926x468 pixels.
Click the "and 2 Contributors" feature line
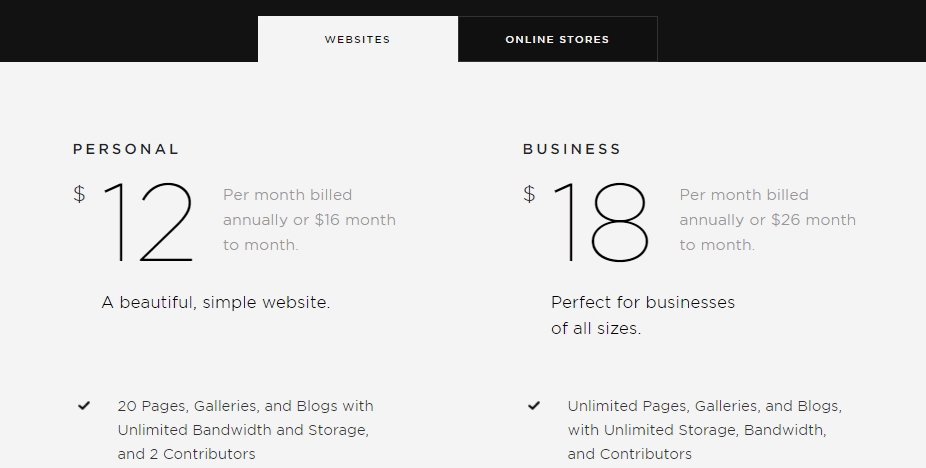coord(186,454)
